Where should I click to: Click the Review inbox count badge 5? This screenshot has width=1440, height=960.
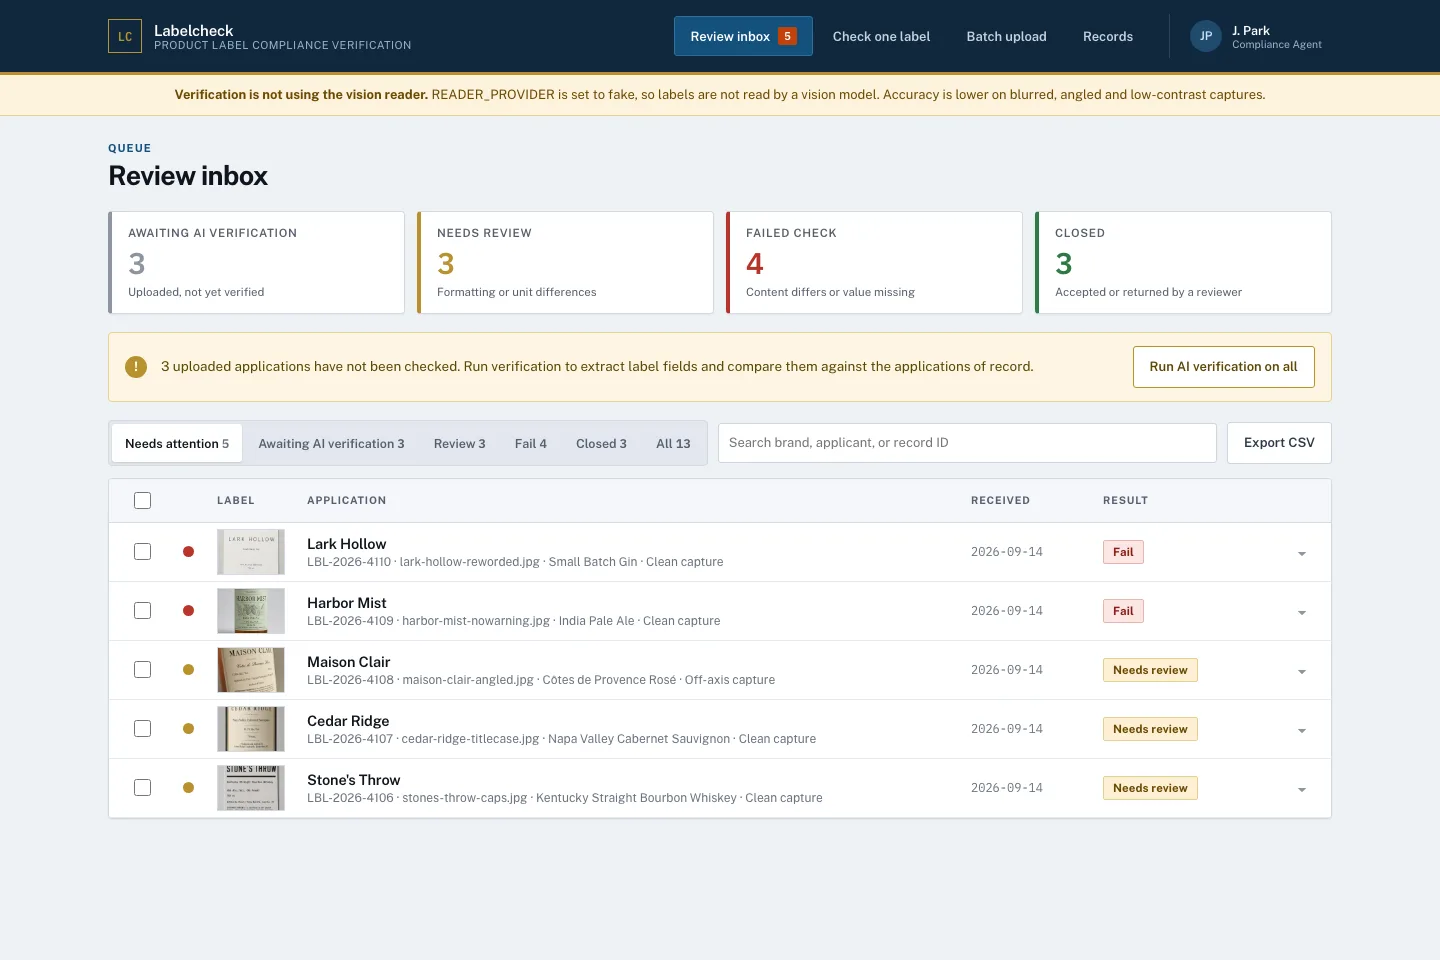(788, 36)
